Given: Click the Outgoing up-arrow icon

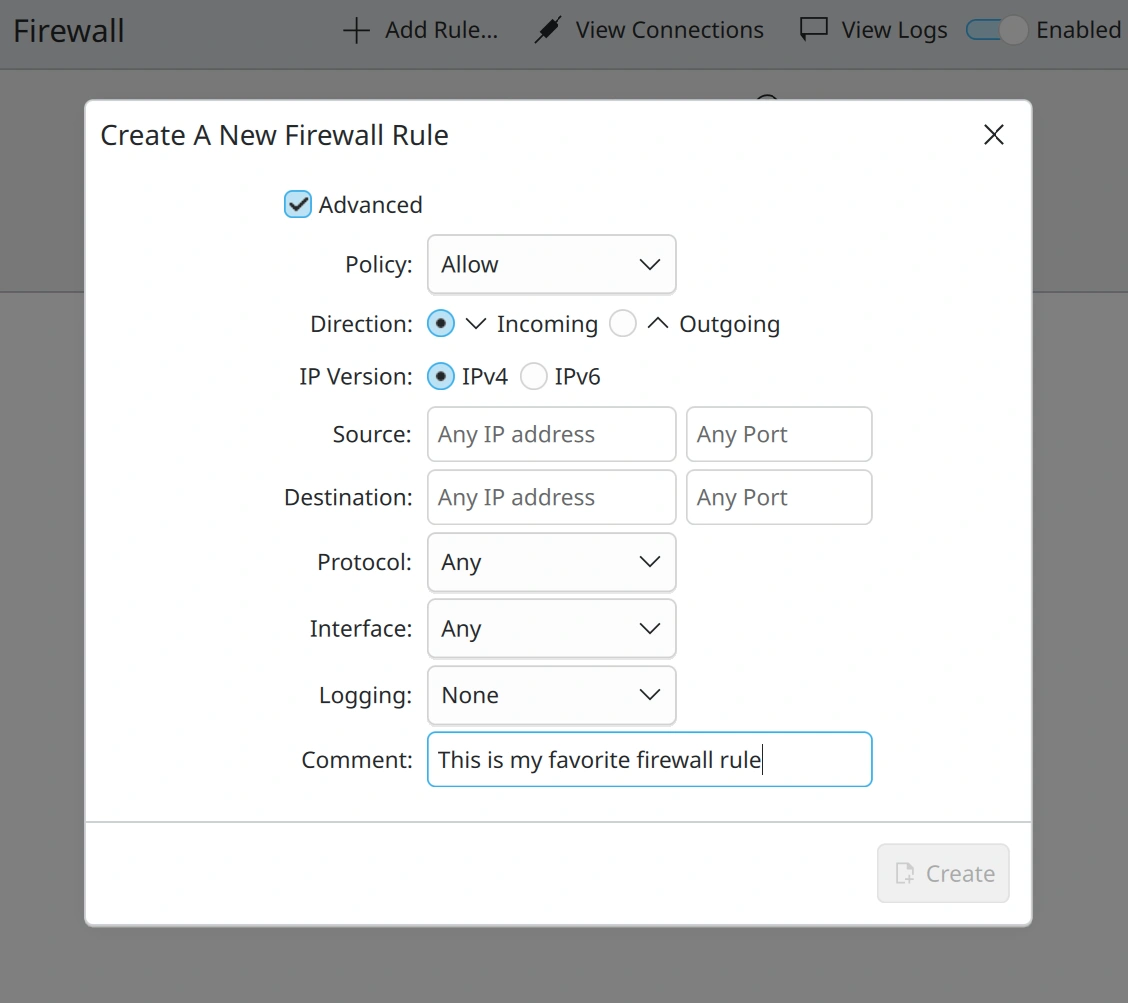Looking at the screenshot, I should coord(658,324).
